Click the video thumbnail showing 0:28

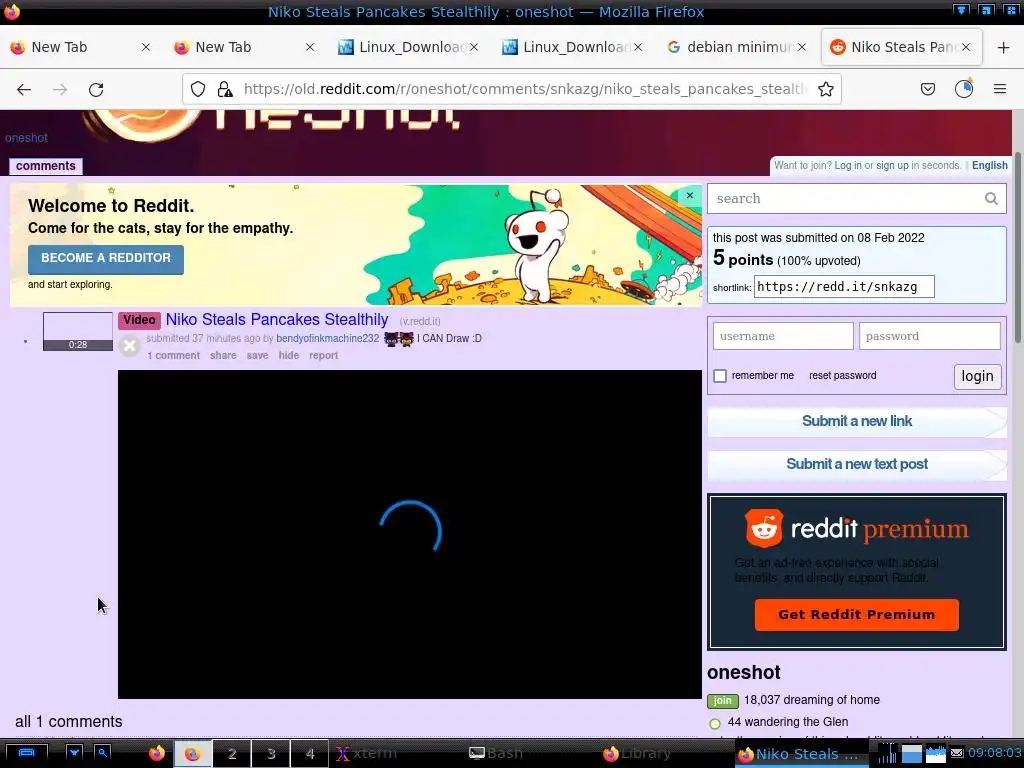click(78, 332)
